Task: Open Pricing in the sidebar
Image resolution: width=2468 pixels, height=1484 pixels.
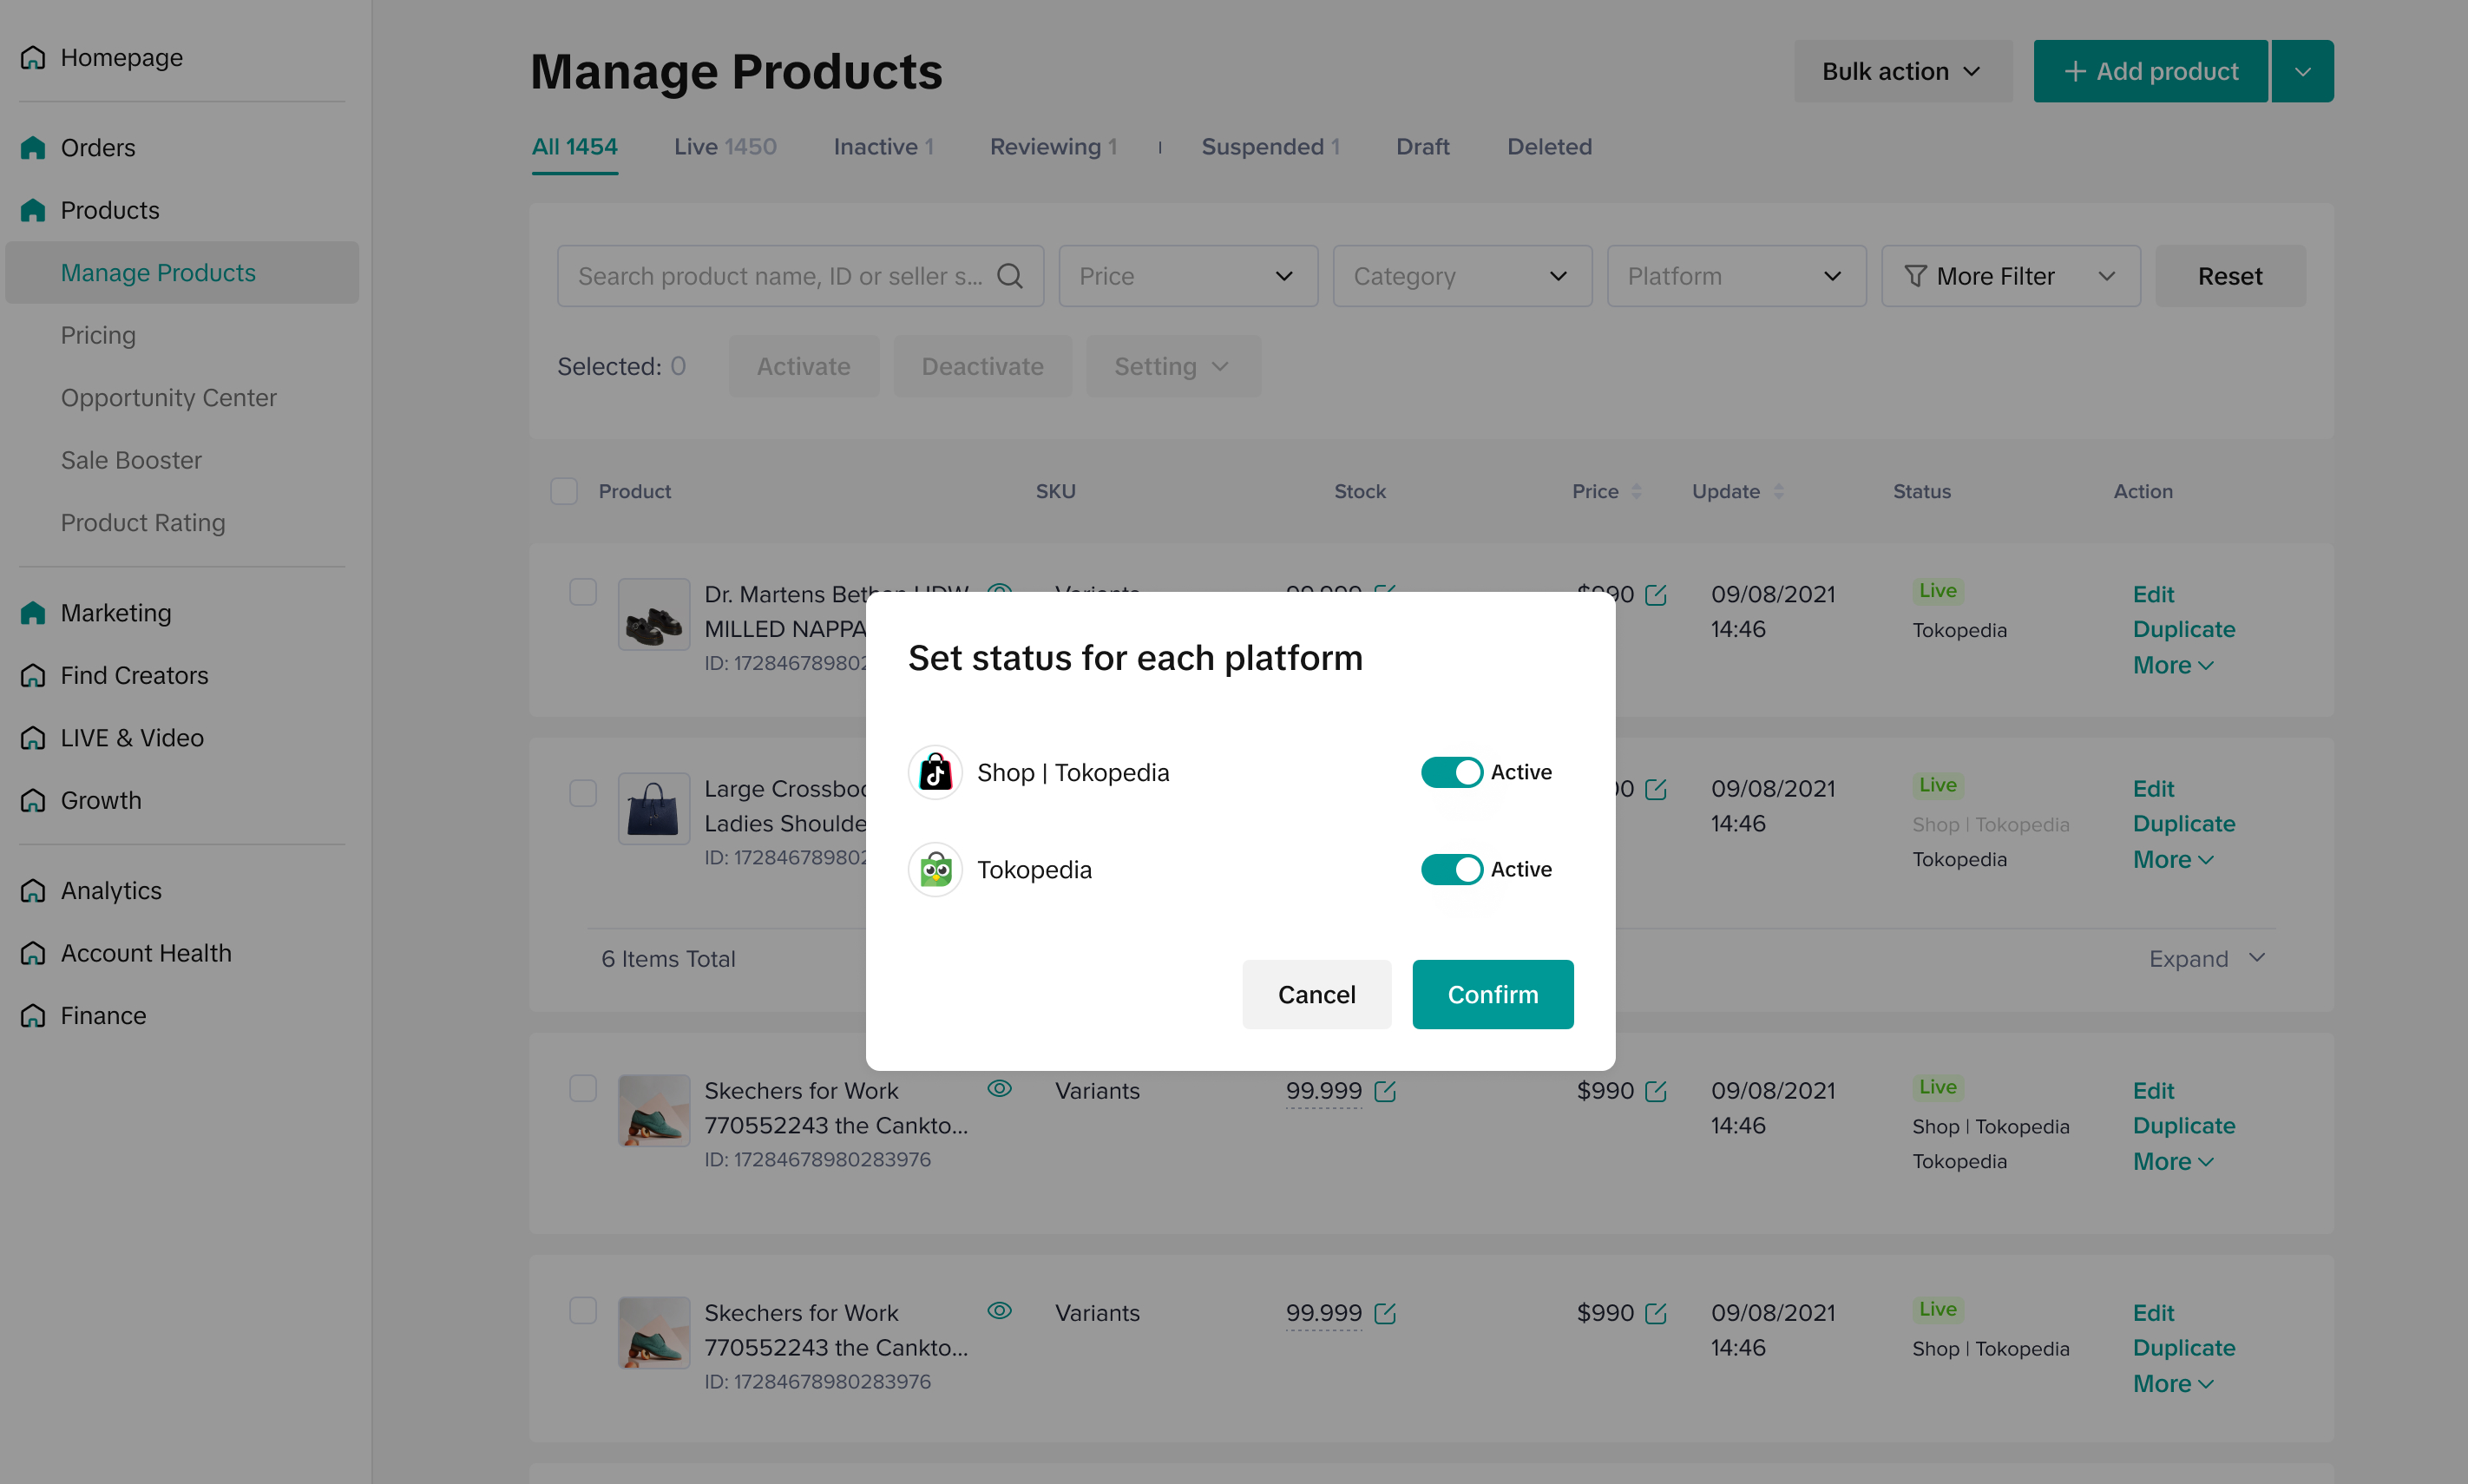Action: pyautogui.click(x=98, y=335)
